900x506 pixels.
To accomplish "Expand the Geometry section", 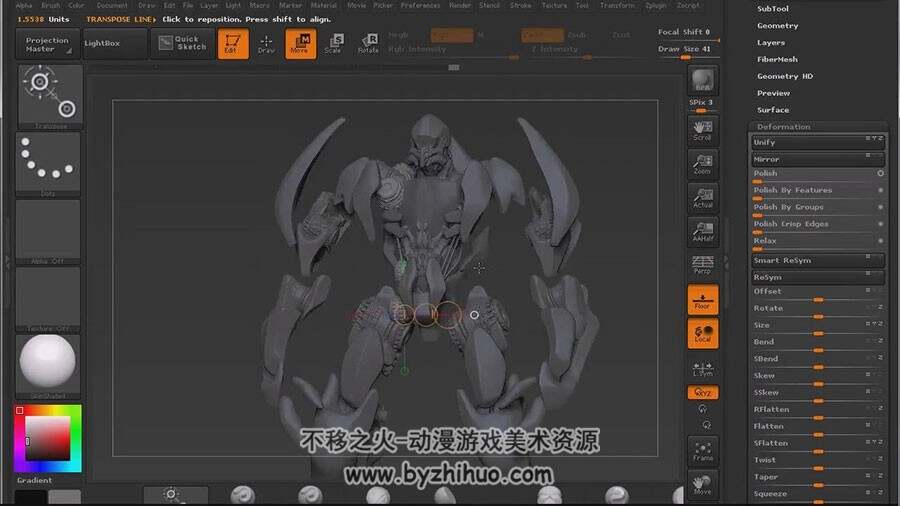I will 777,26.
